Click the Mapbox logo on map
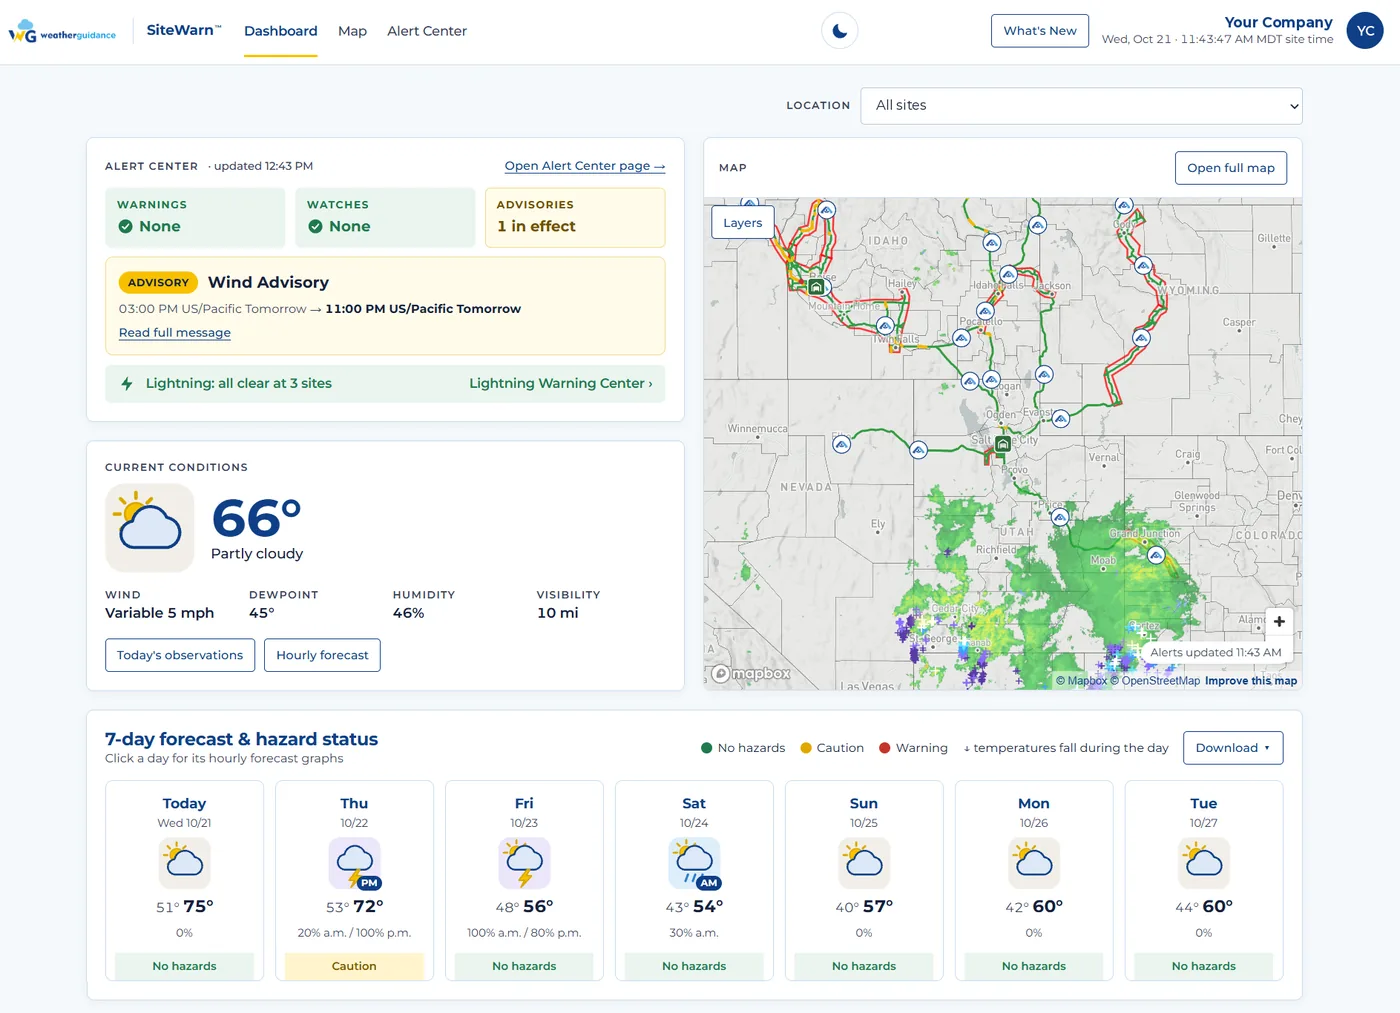The height and width of the screenshot is (1013, 1400). pos(751,674)
